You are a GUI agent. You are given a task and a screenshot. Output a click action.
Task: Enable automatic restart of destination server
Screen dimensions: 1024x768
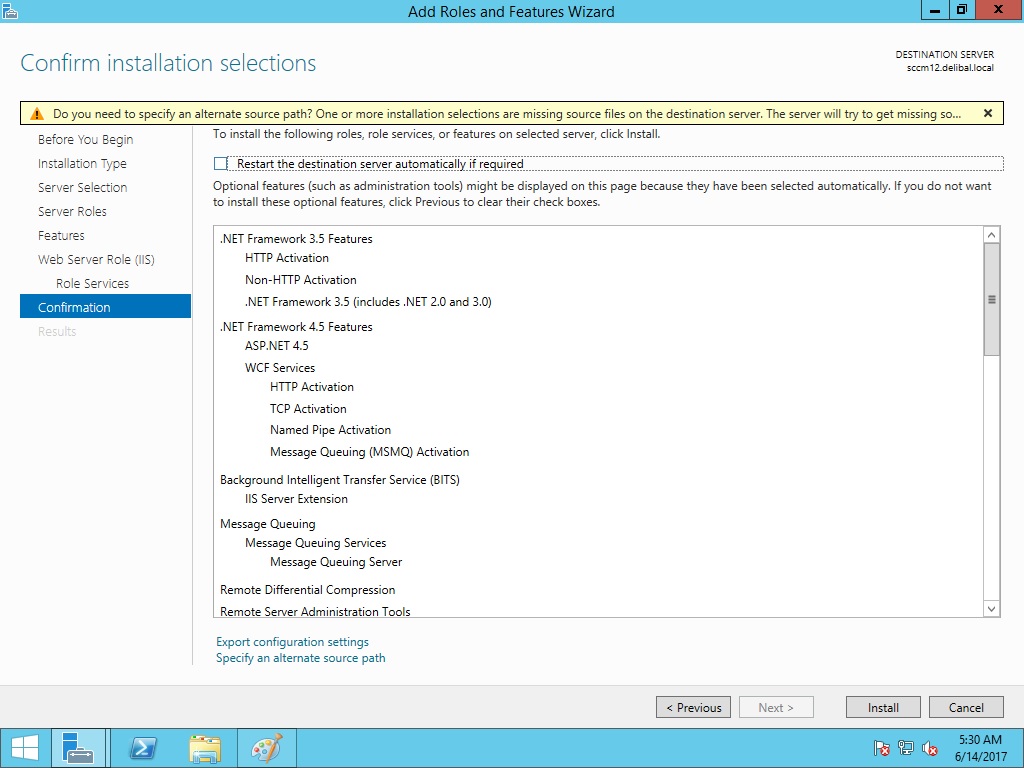221,164
